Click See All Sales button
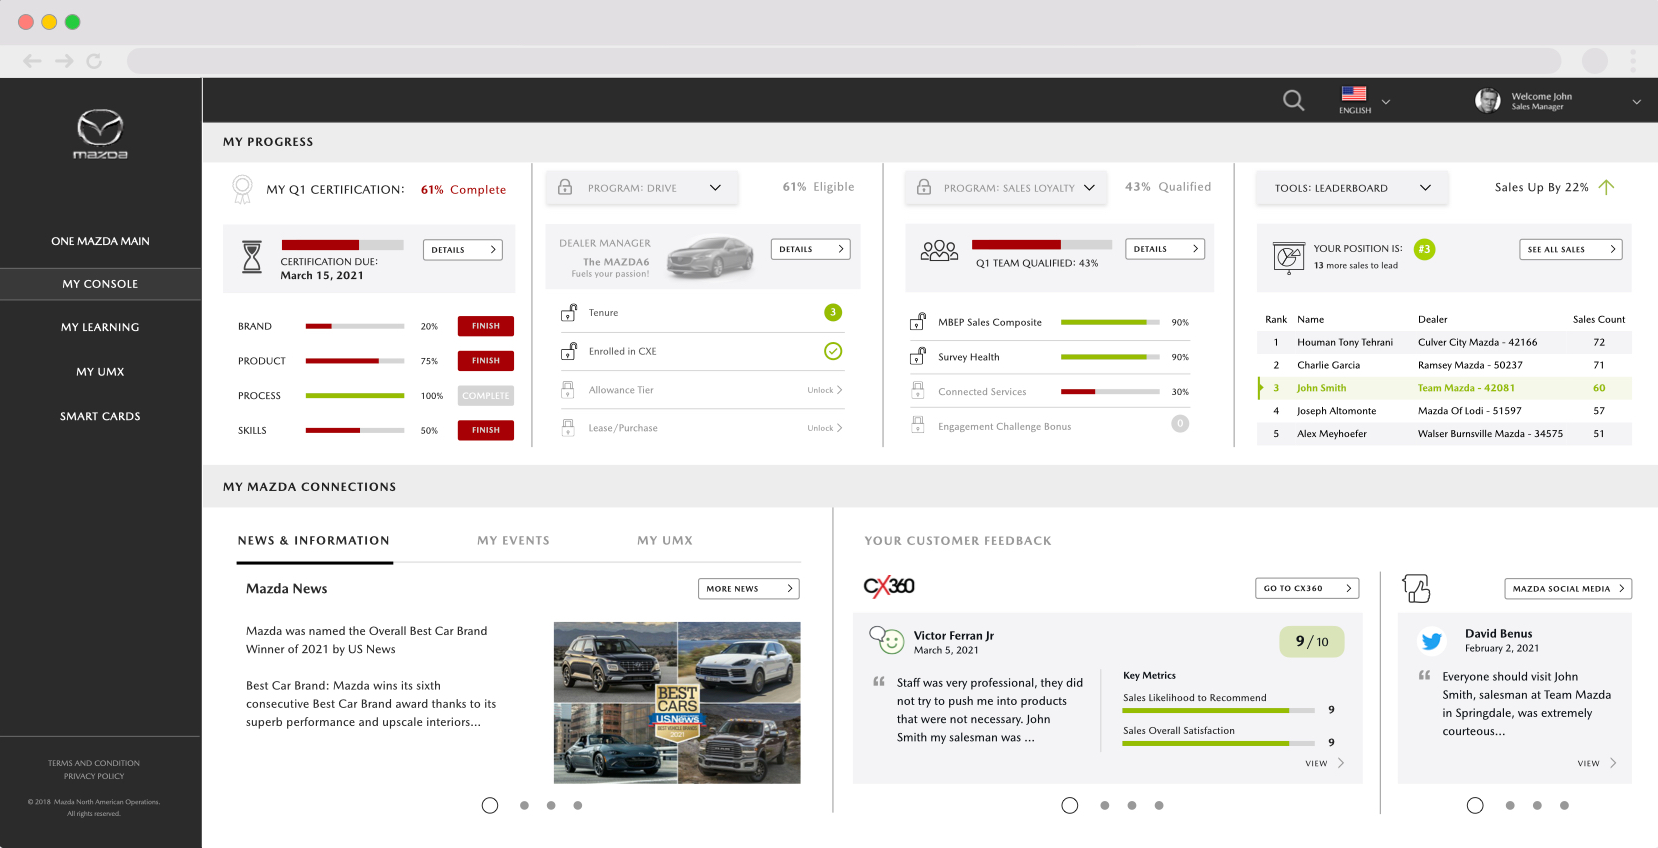Screen dimensions: 1658x848 pos(1571,249)
